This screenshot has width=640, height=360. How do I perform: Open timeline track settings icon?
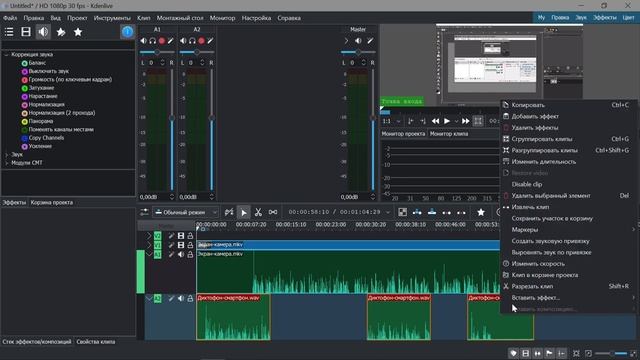click(144, 212)
